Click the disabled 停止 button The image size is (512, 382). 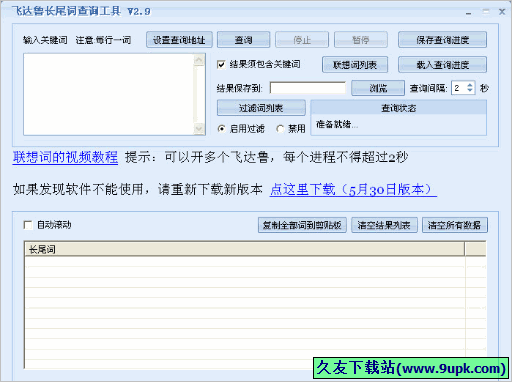click(x=302, y=40)
